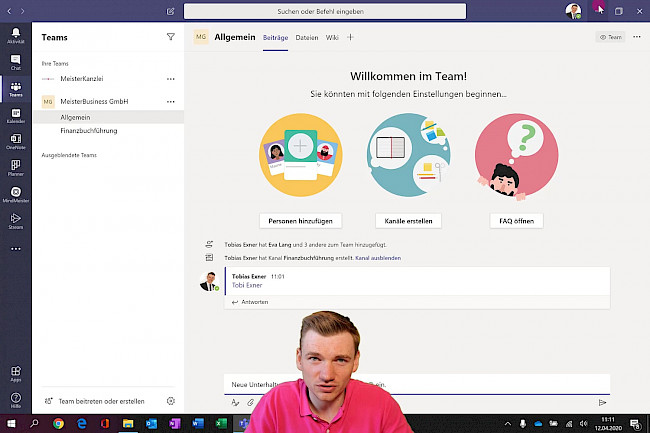Open MindMeister app in sidebar
Image resolution: width=650 pixels, height=433 pixels.
pos(15,194)
